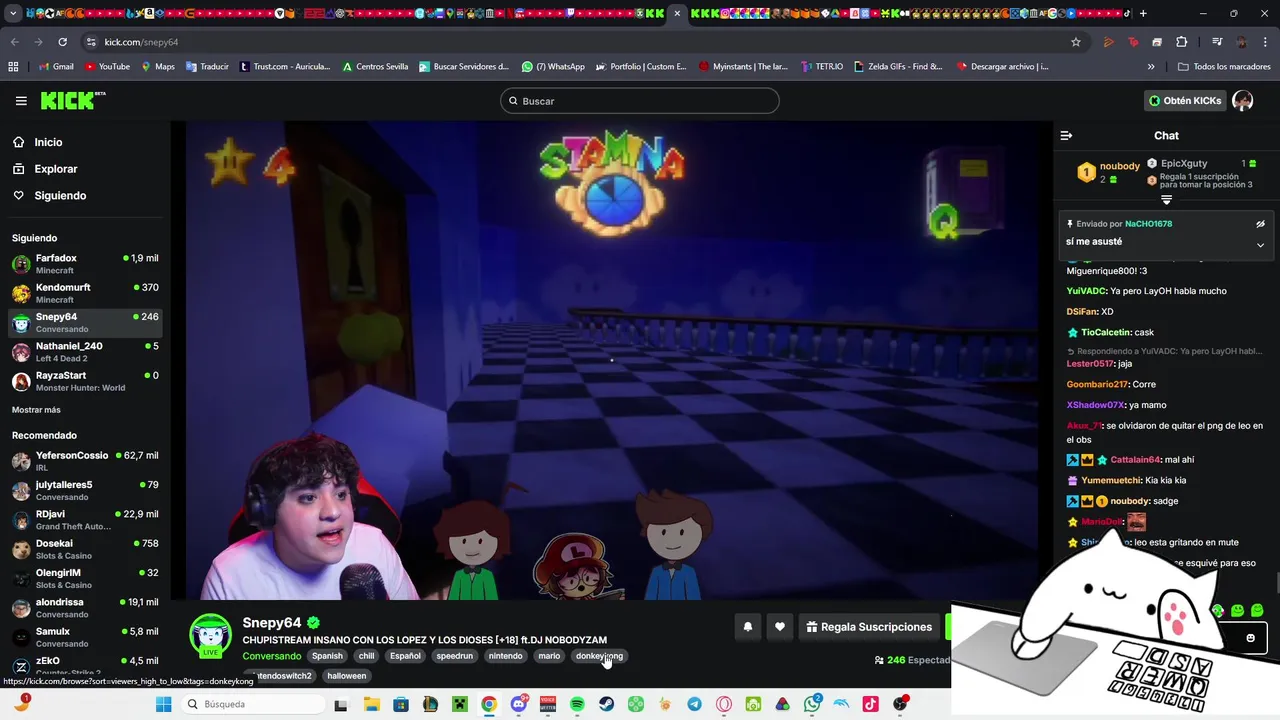This screenshot has width=1280, height=720.
Task: Go to the KICK logo homepage
Action: (72, 100)
